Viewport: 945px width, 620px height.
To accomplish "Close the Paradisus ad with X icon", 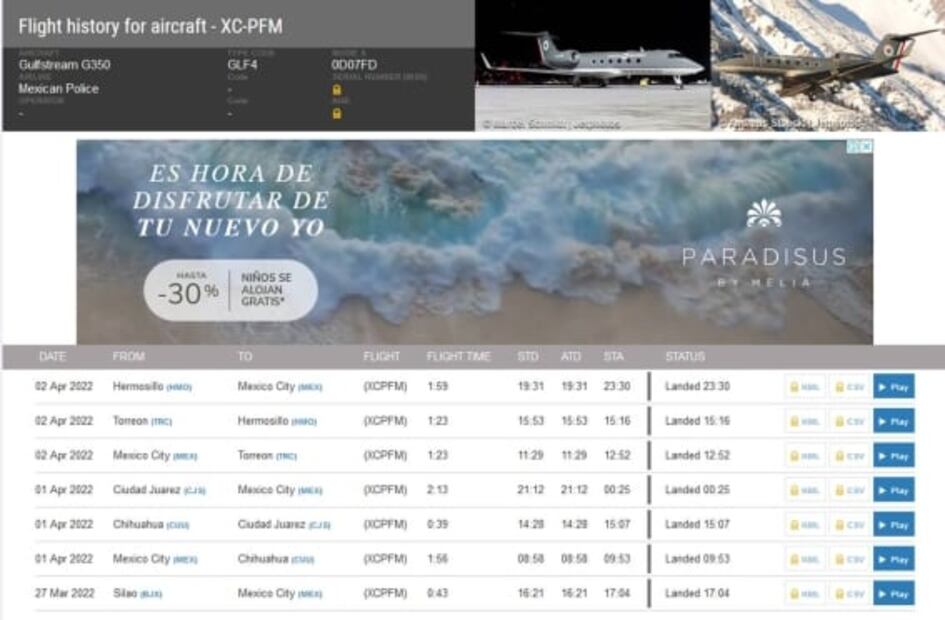I will tap(866, 147).
